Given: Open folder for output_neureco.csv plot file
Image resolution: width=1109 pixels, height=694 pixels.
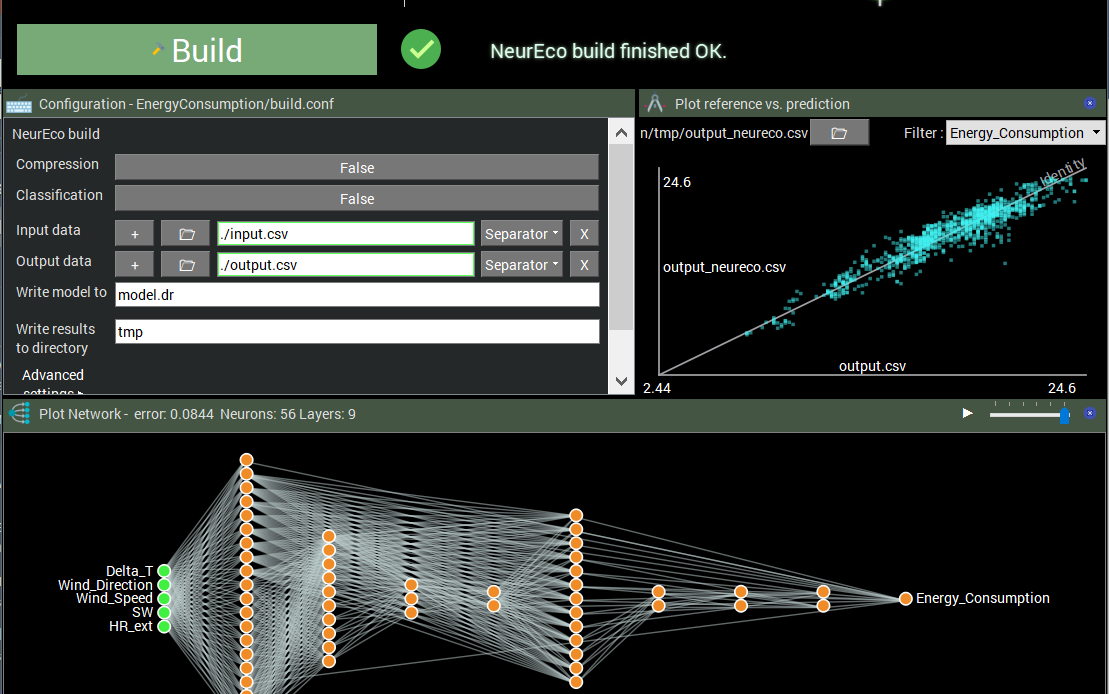Looking at the screenshot, I should 839,133.
